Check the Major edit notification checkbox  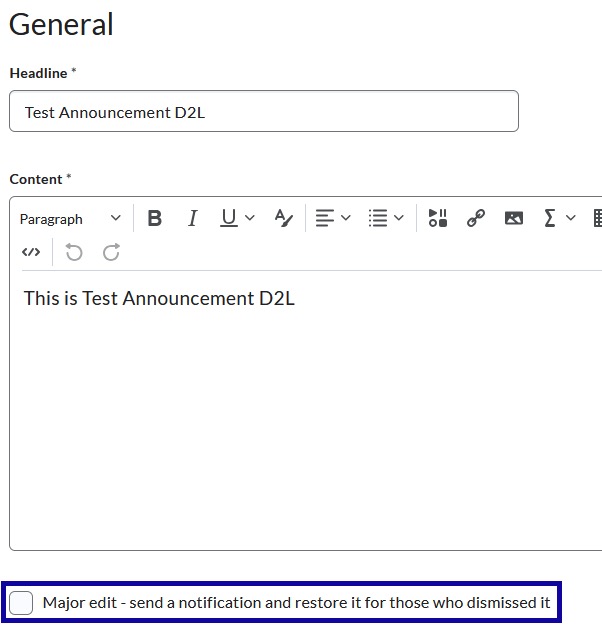tap(21, 603)
